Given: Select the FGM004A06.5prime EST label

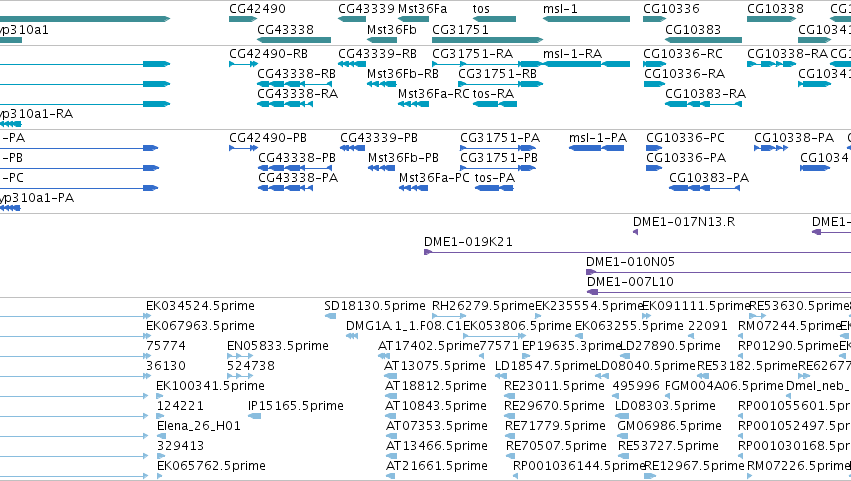Looking at the screenshot, I should pos(724,387).
